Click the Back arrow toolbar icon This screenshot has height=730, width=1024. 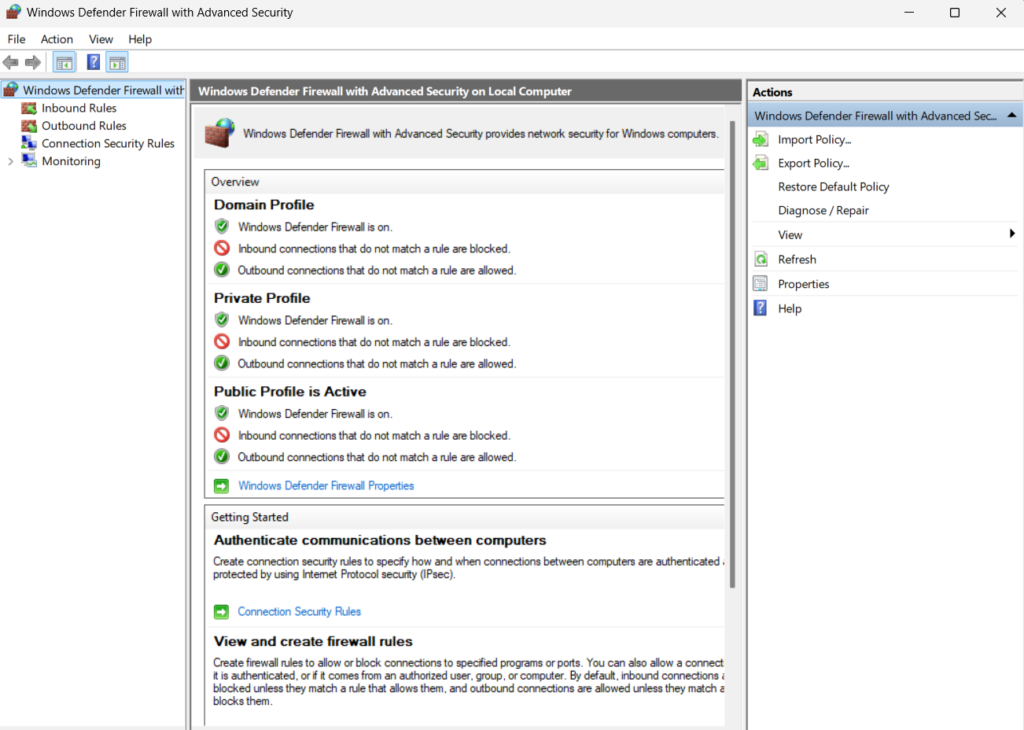pos(10,63)
